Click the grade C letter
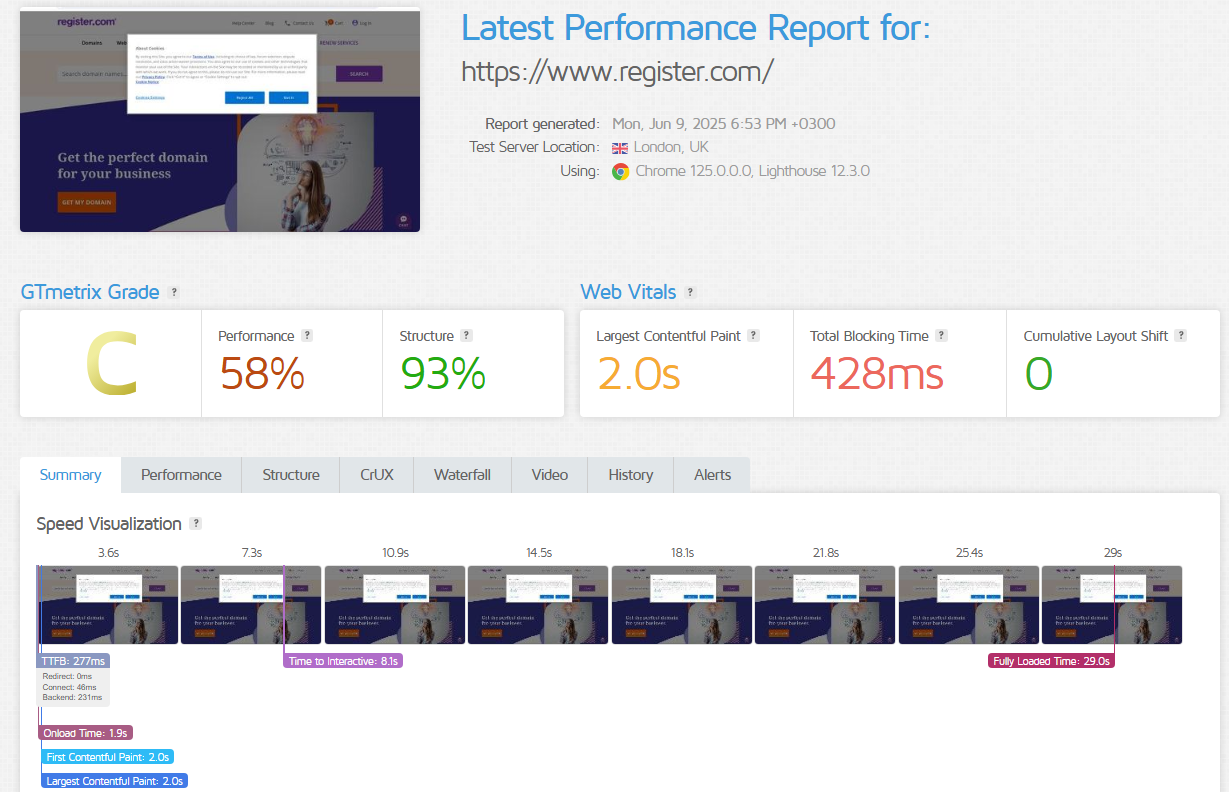 pos(110,363)
